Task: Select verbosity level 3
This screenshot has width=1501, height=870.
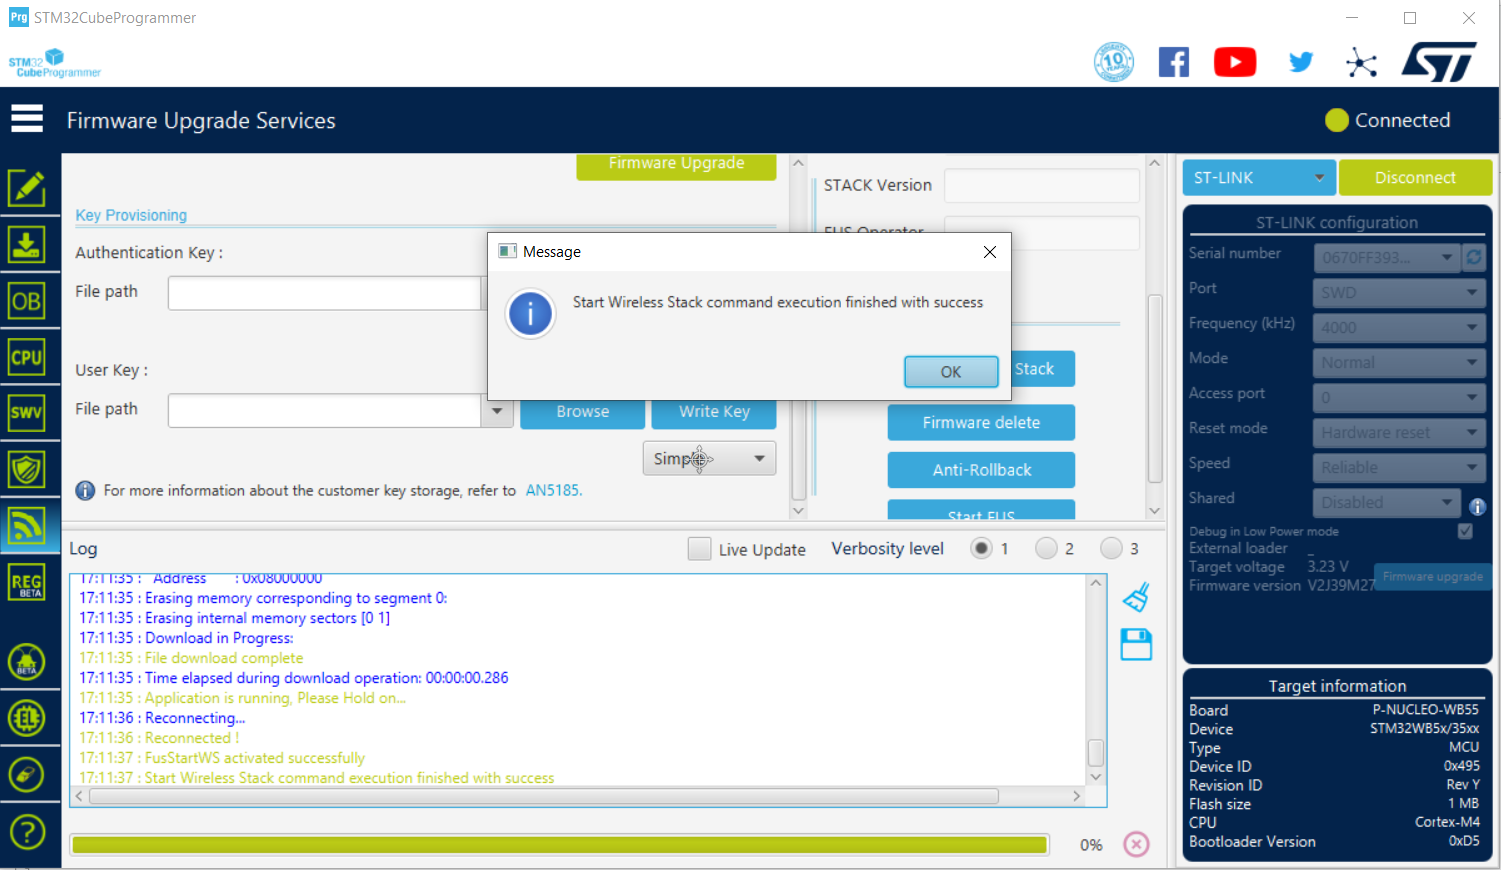Action: point(1110,548)
